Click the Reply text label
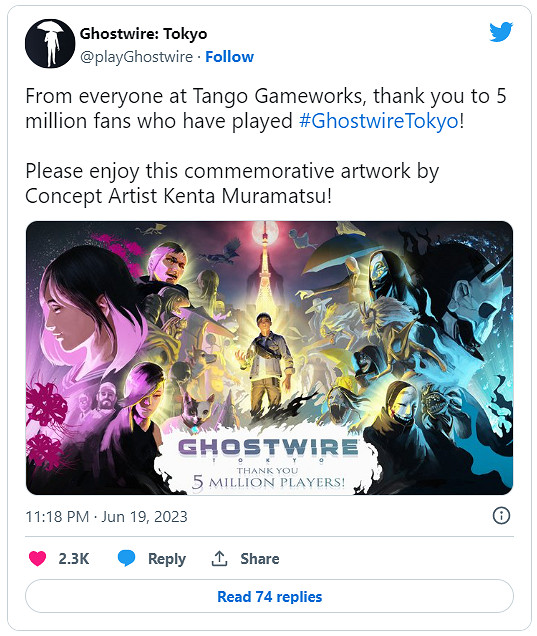537x636 pixels. pyautogui.click(x=167, y=559)
